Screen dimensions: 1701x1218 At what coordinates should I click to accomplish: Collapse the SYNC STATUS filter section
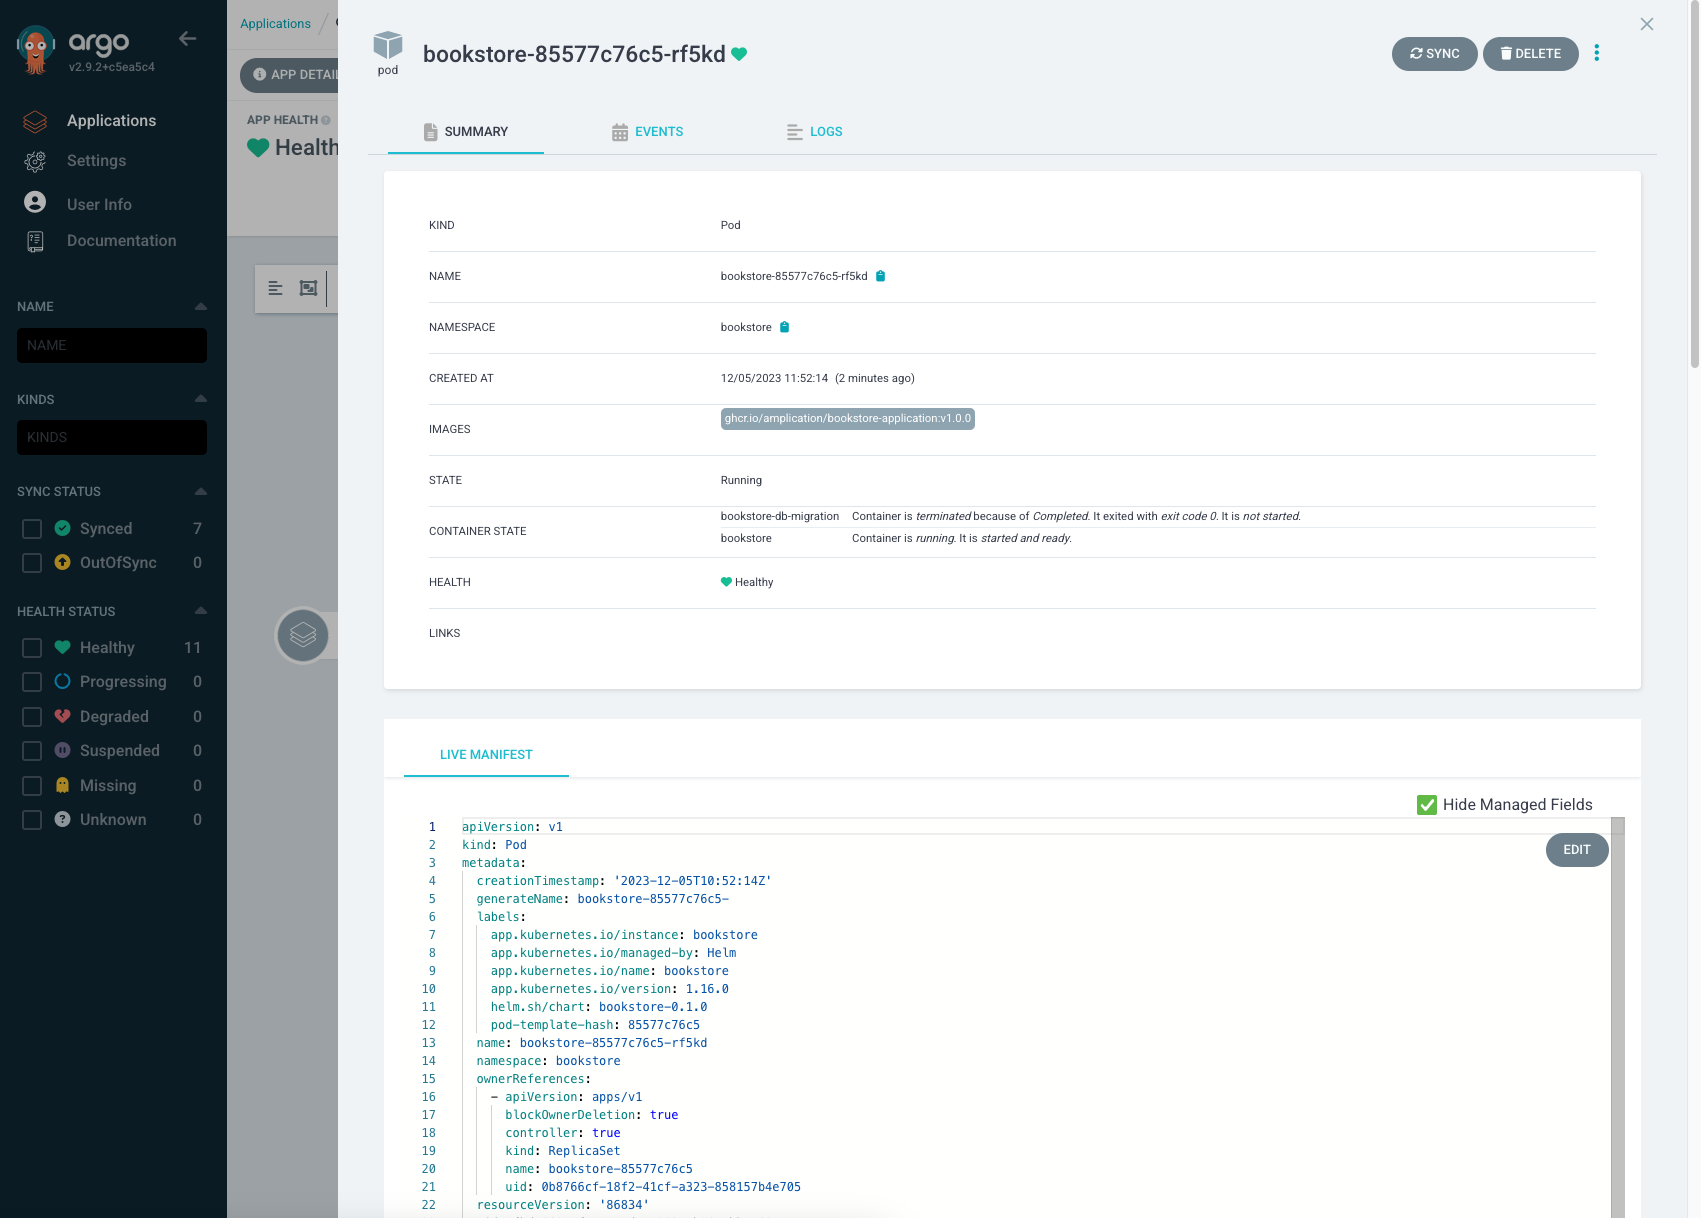201,491
